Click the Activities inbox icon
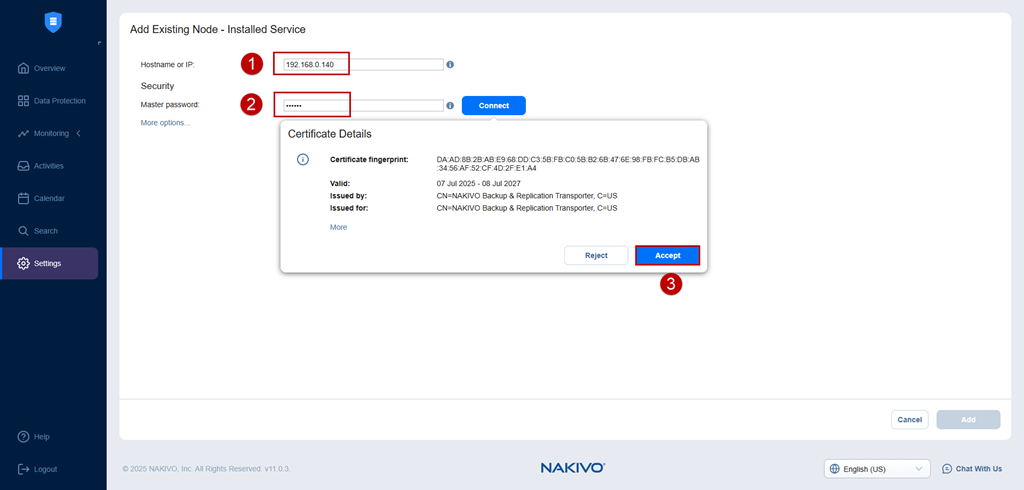The height and width of the screenshot is (490, 1024). point(24,166)
